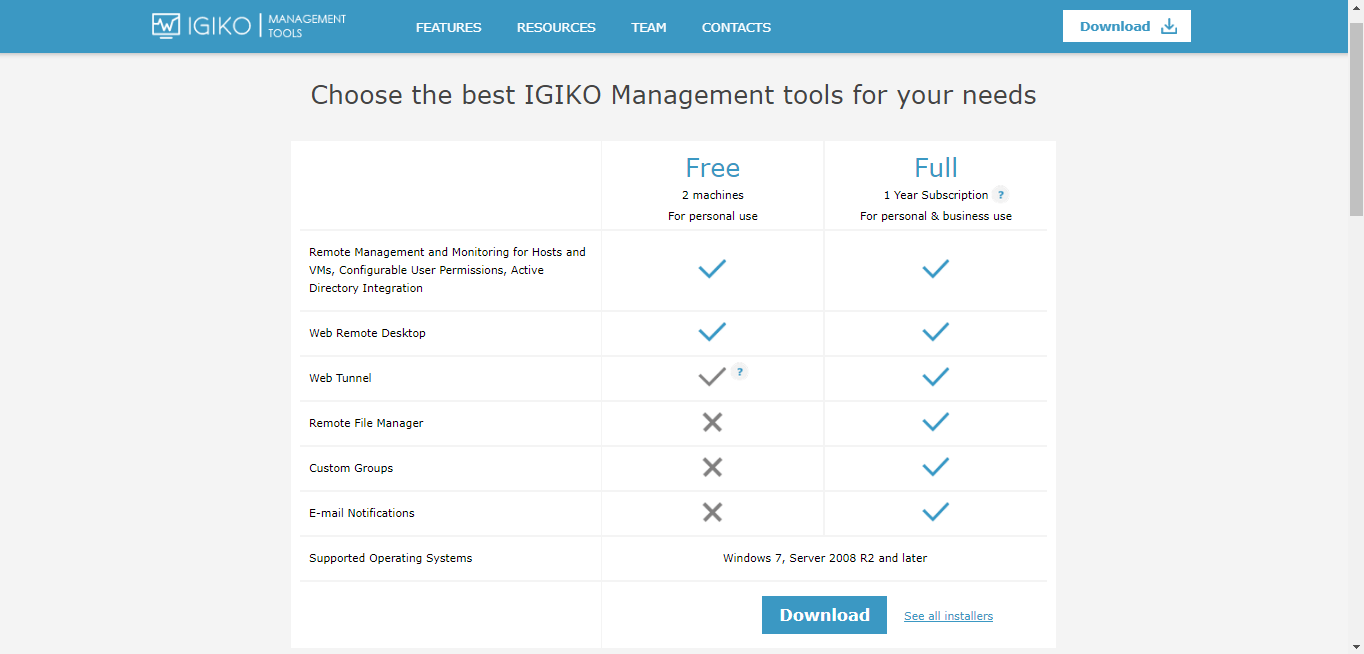1364x654 pixels.
Task: Click the Free cross mark for Custom Groups
Action: tap(712, 467)
